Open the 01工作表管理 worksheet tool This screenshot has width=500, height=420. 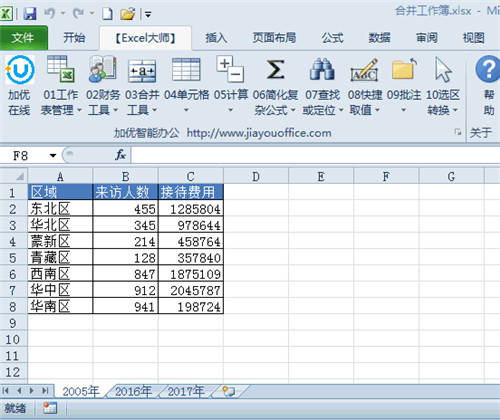(x=61, y=86)
